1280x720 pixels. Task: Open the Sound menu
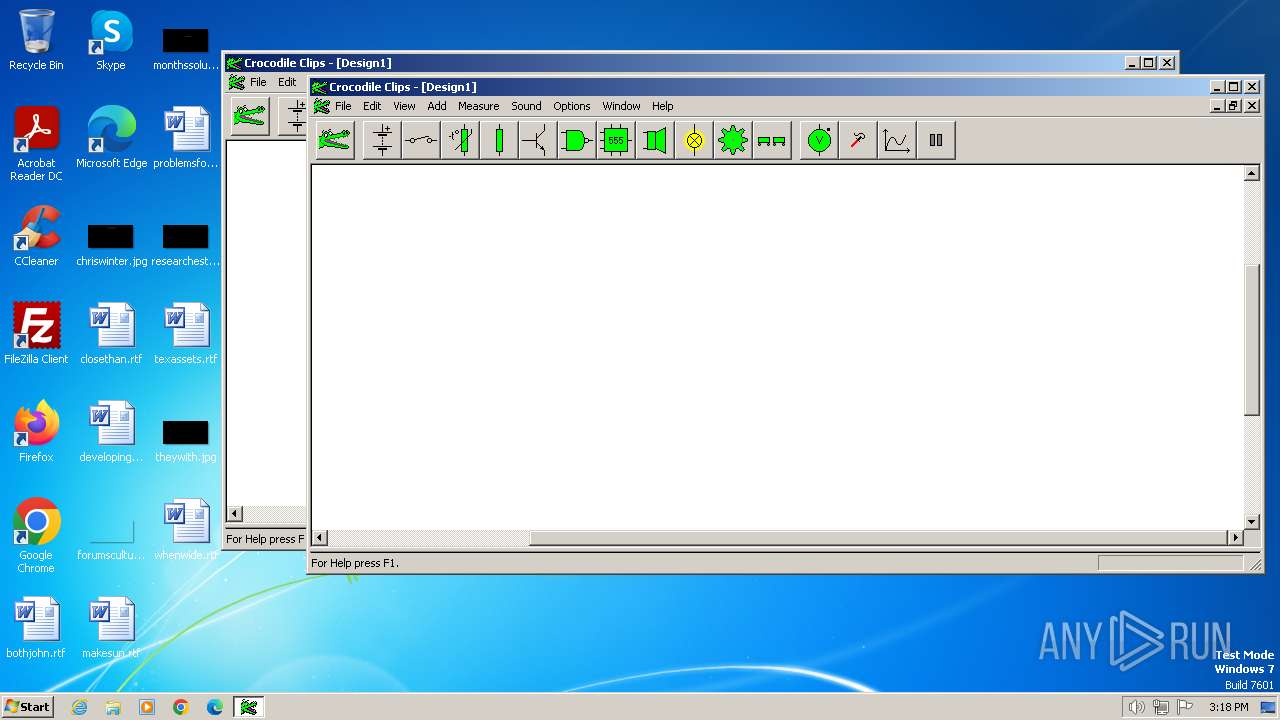(x=526, y=106)
